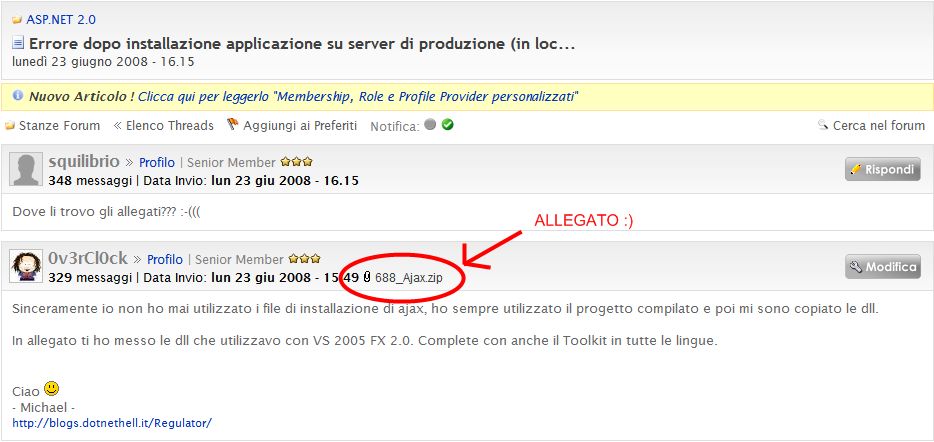This screenshot has height=442, width=934.
Task: Click the date "lunedì 23 giugno 2008 - 16.15"
Action: (x=103, y=62)
